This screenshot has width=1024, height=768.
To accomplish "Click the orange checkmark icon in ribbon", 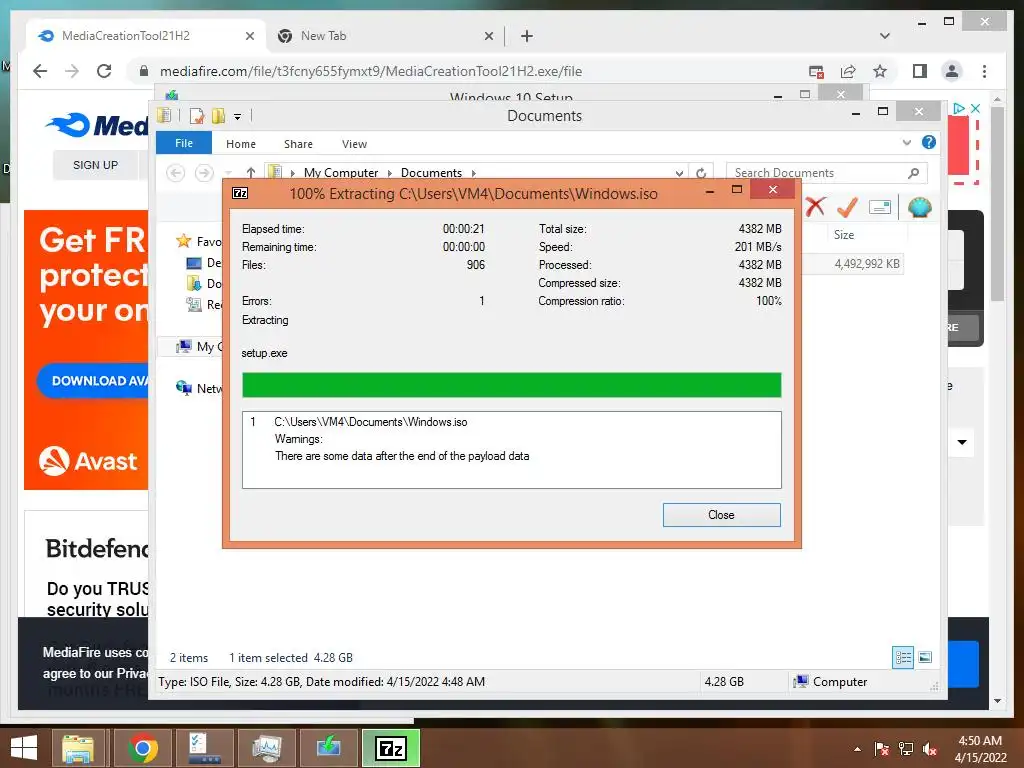I will 847,207.
